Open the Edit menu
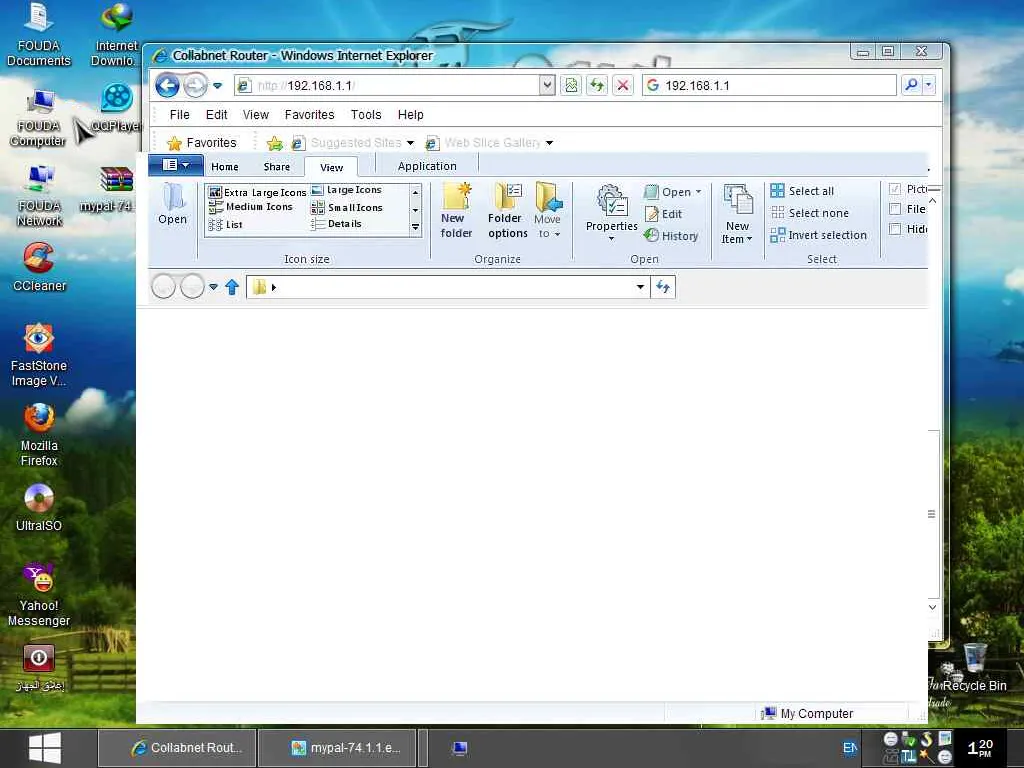This screenshot has width=1024, height=768. (x=217, y=114)
